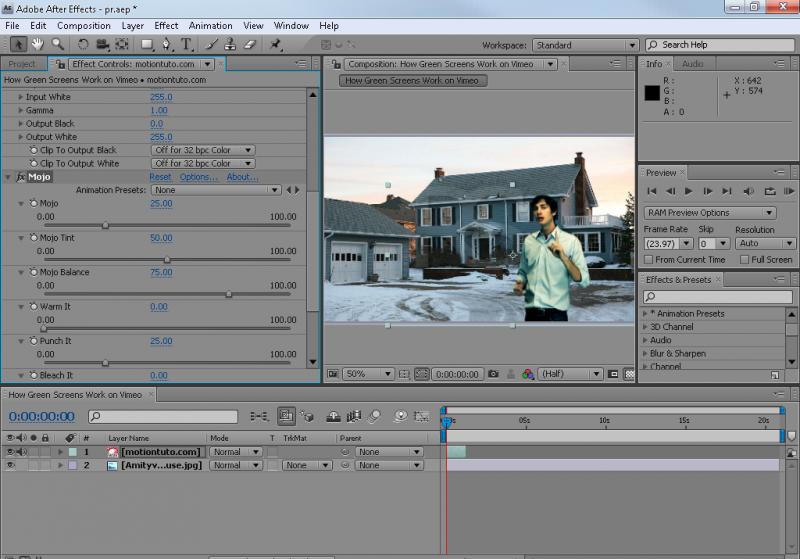Click the Mojo effect Options link

(x=198, y=177)
